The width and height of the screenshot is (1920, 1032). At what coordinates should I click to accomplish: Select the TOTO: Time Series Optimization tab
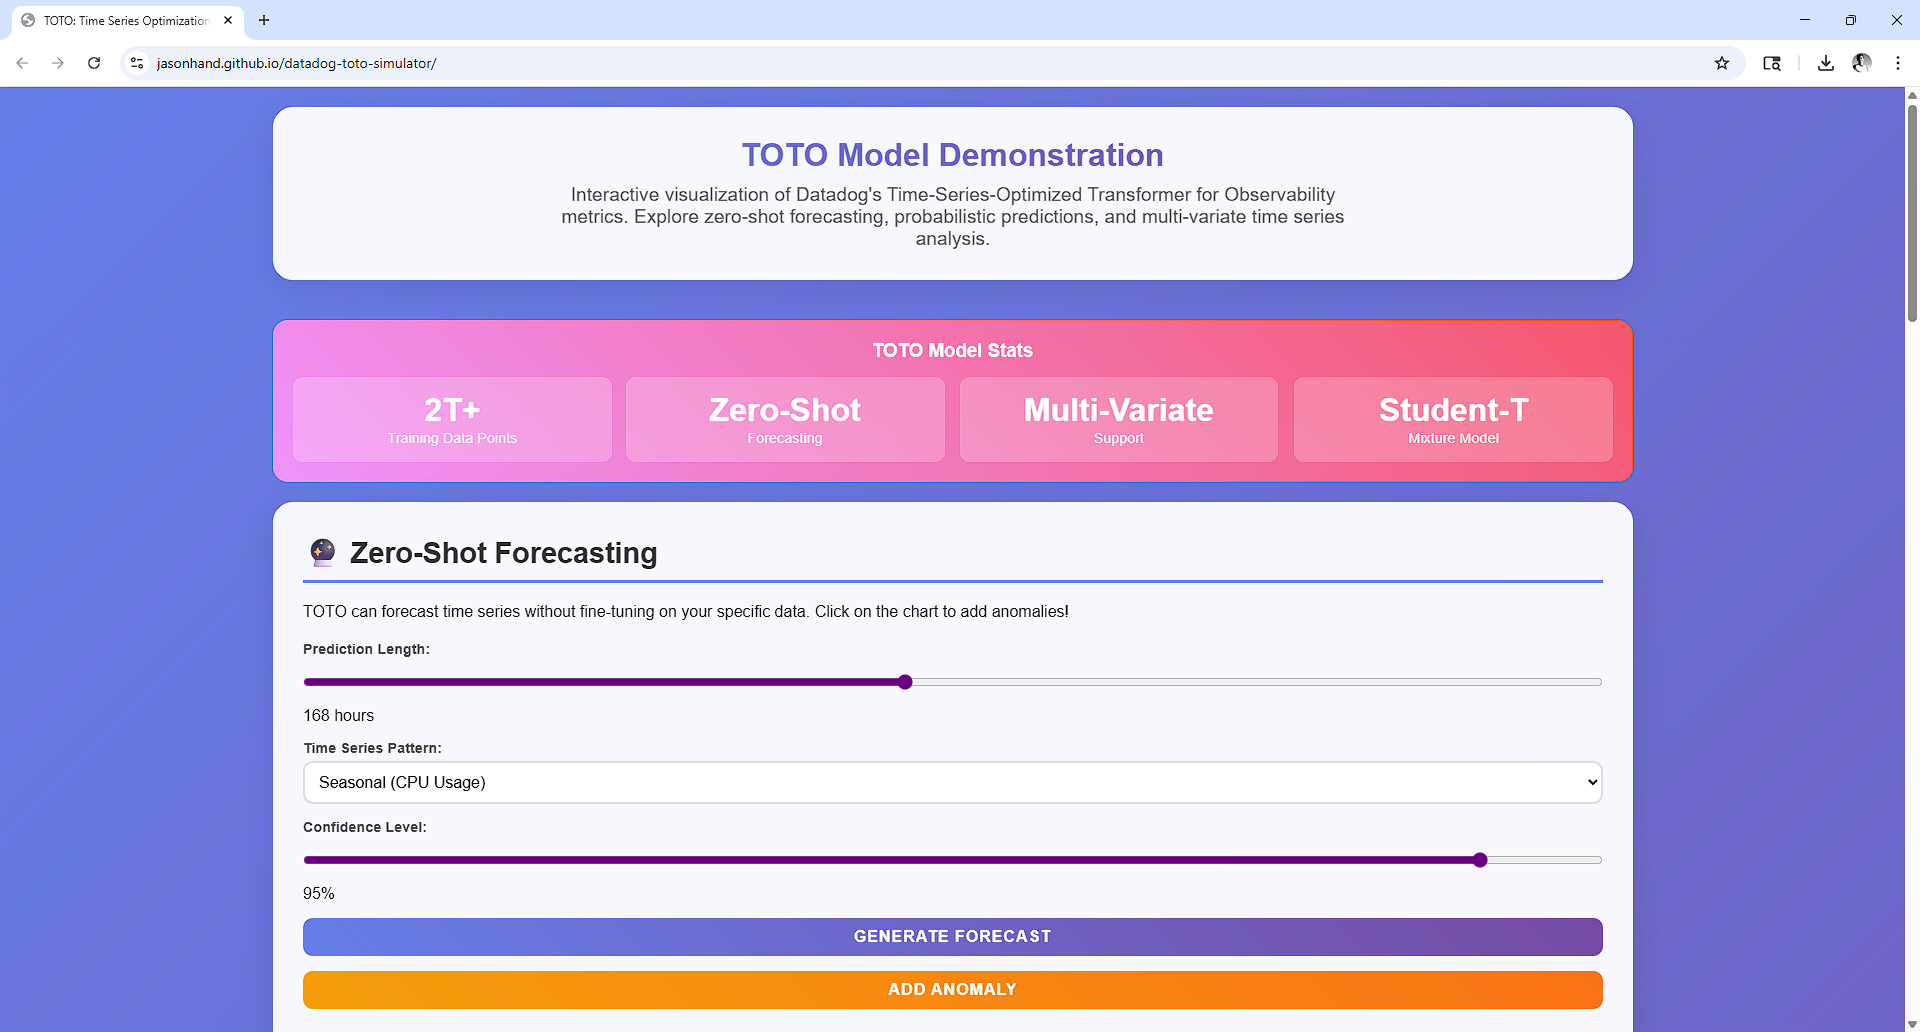[126, 20]
